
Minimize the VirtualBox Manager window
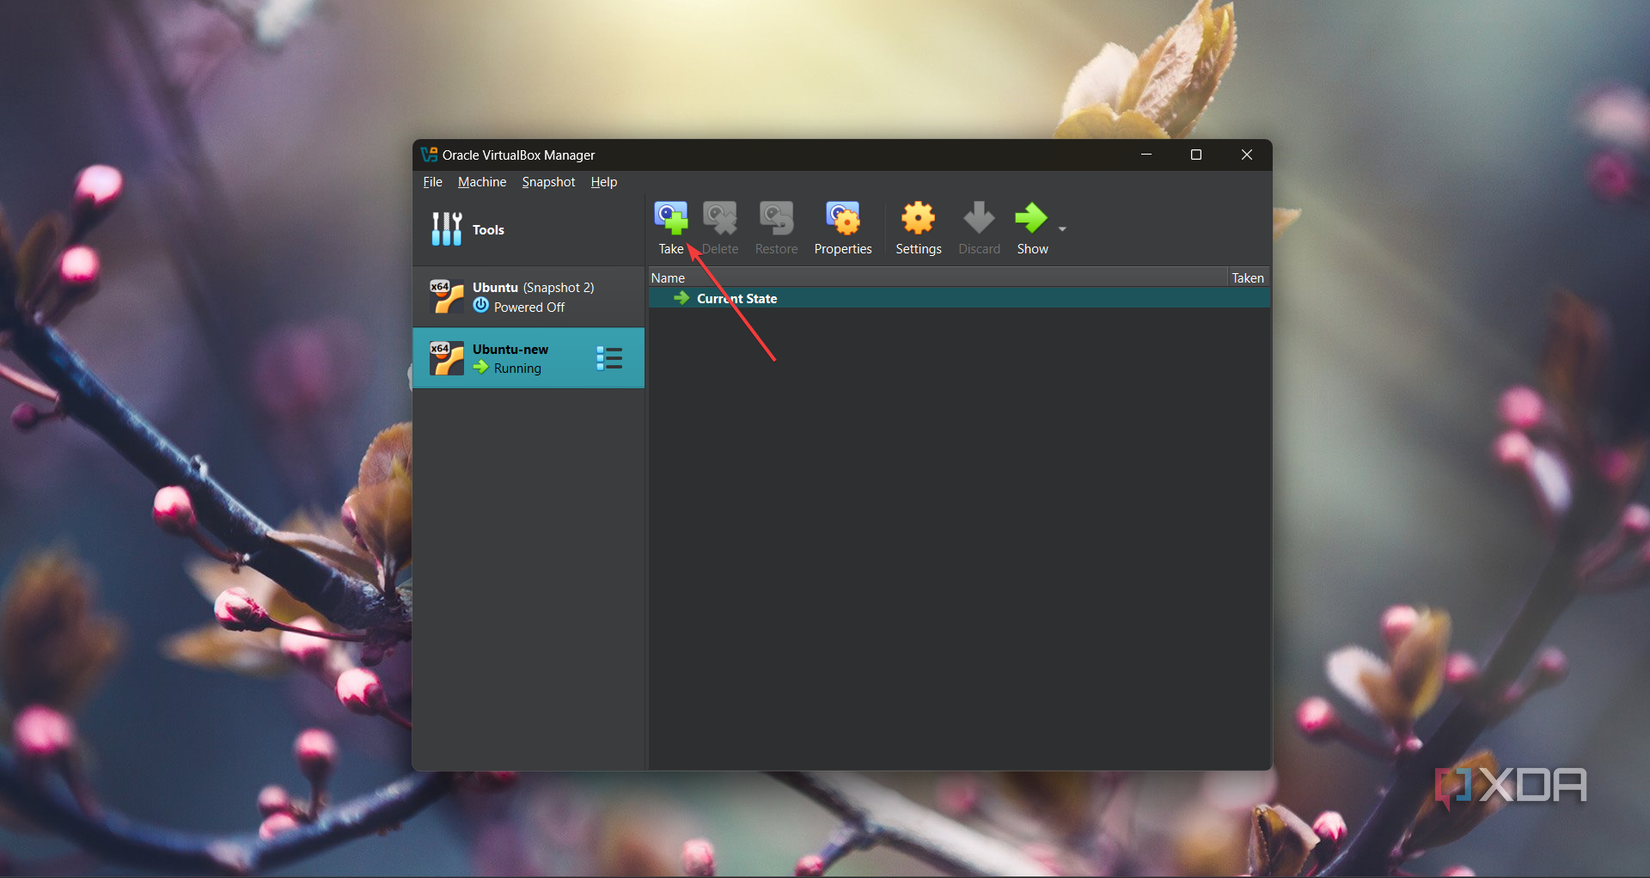(1146, 155)
